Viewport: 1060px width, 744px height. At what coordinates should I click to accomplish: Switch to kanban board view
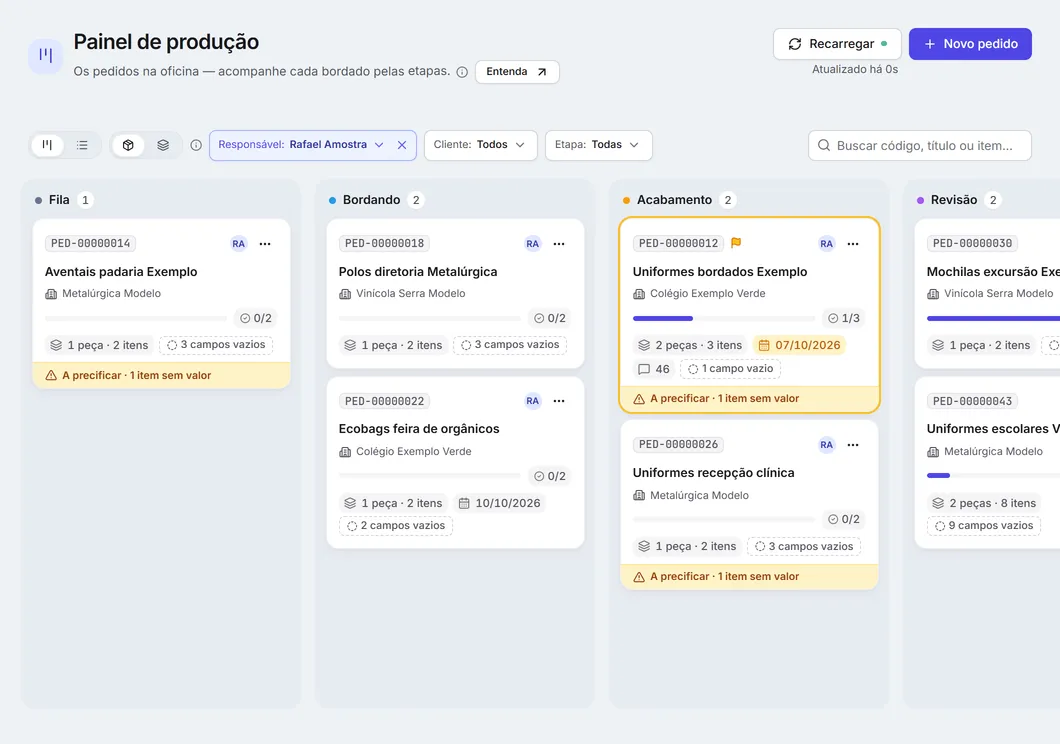pos(47,145)
